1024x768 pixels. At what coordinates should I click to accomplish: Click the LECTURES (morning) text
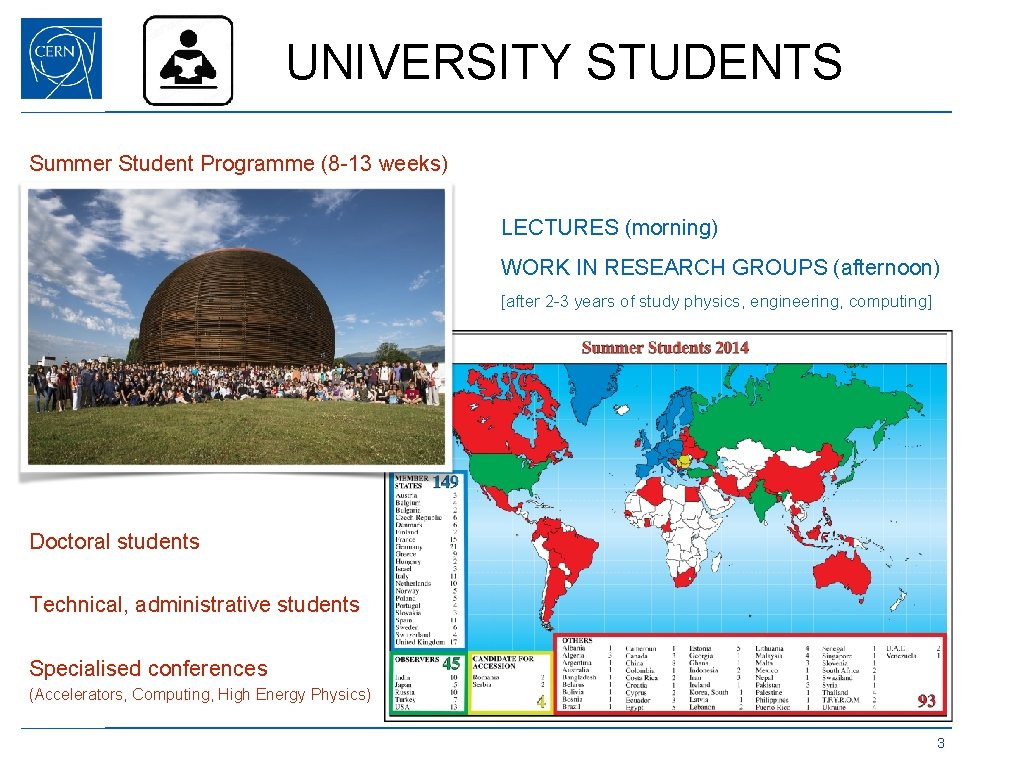(x=609, y=227)
